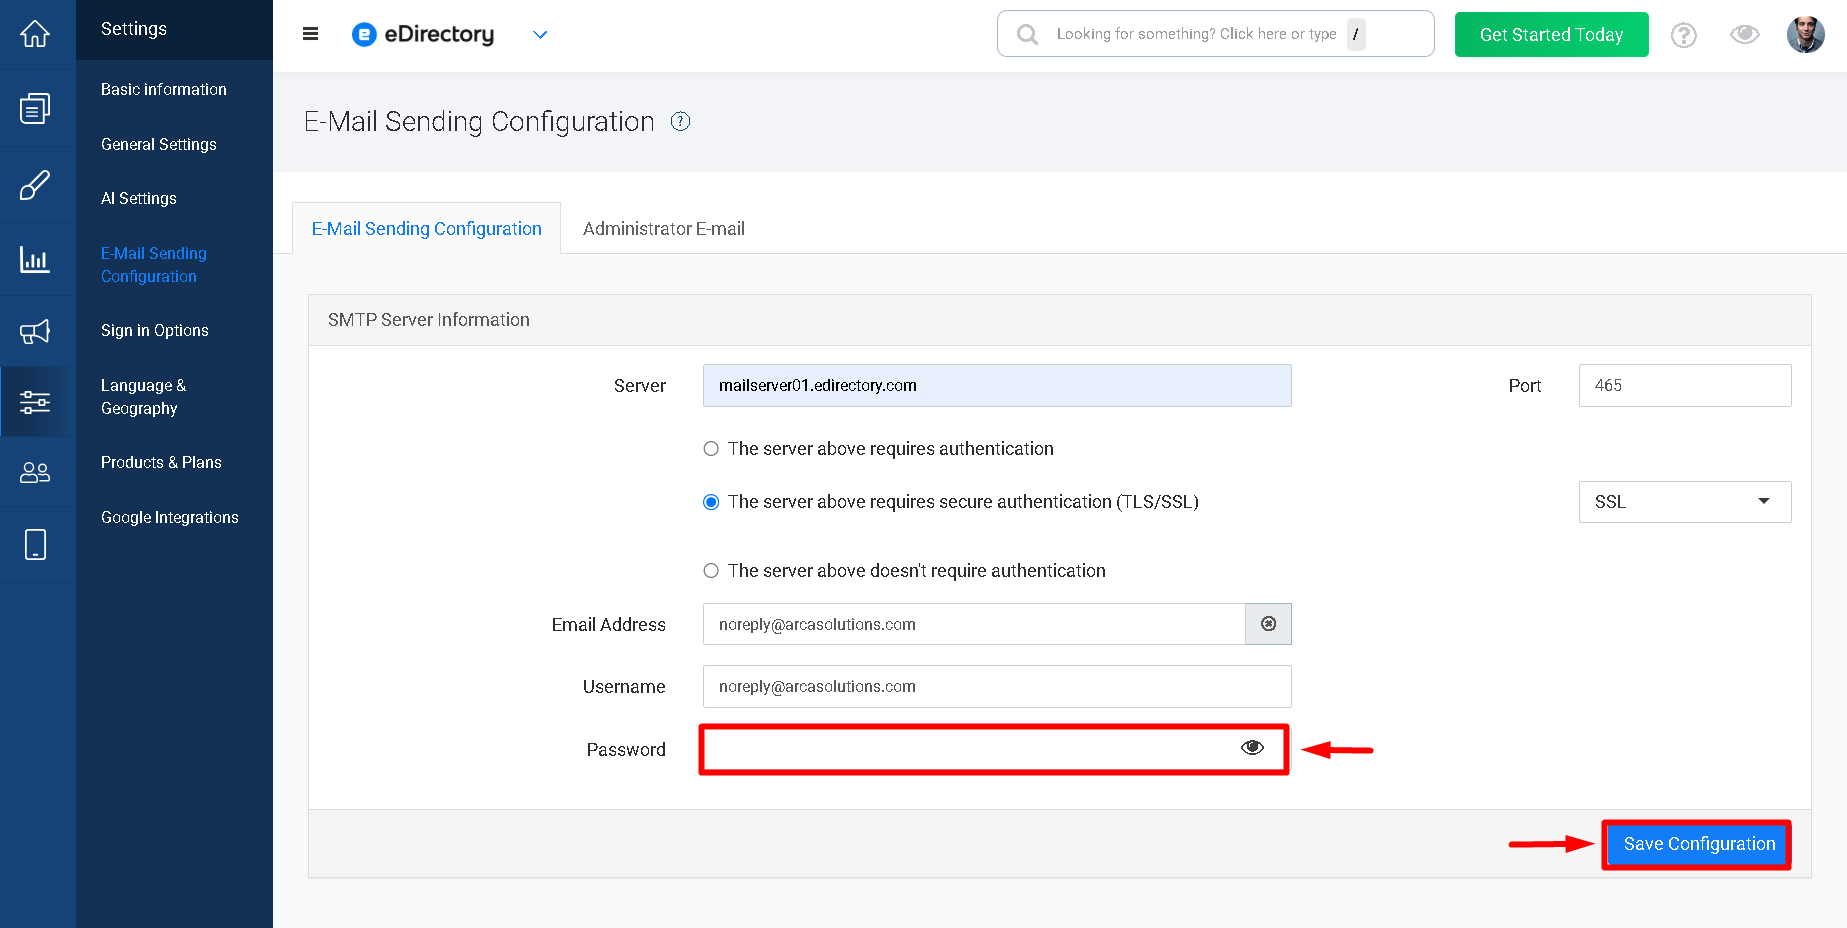Image resolution: width=1847 pixels, height=928 pixels.
Task: Open the Users people icon
Action: (x=35, y=472)
